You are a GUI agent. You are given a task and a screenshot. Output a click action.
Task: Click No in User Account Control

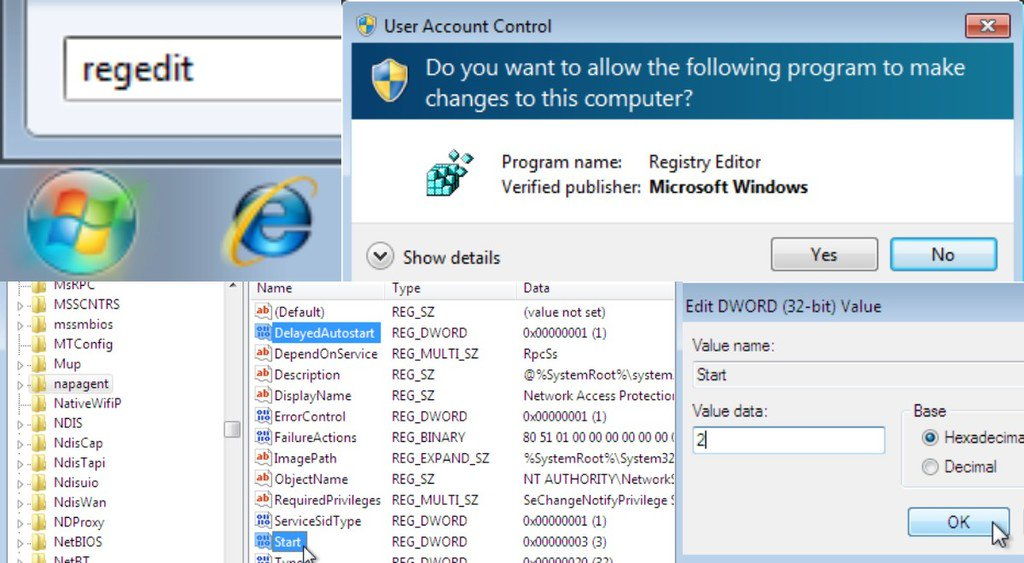pyautogui.click(x=944, y=254)
